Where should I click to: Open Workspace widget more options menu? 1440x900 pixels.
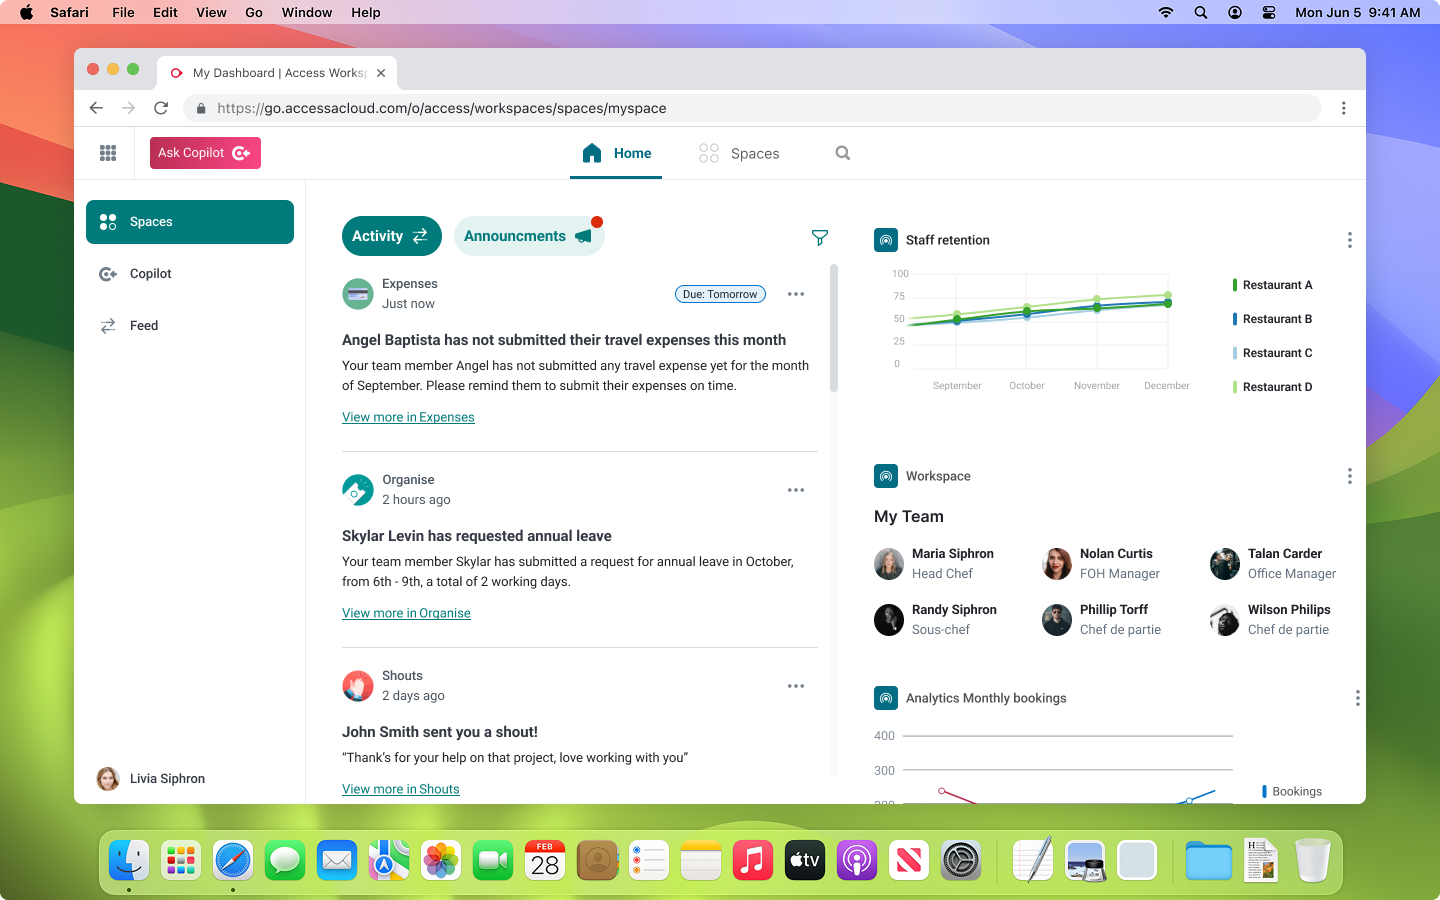pyautogui.click(x=1349, y=476)
